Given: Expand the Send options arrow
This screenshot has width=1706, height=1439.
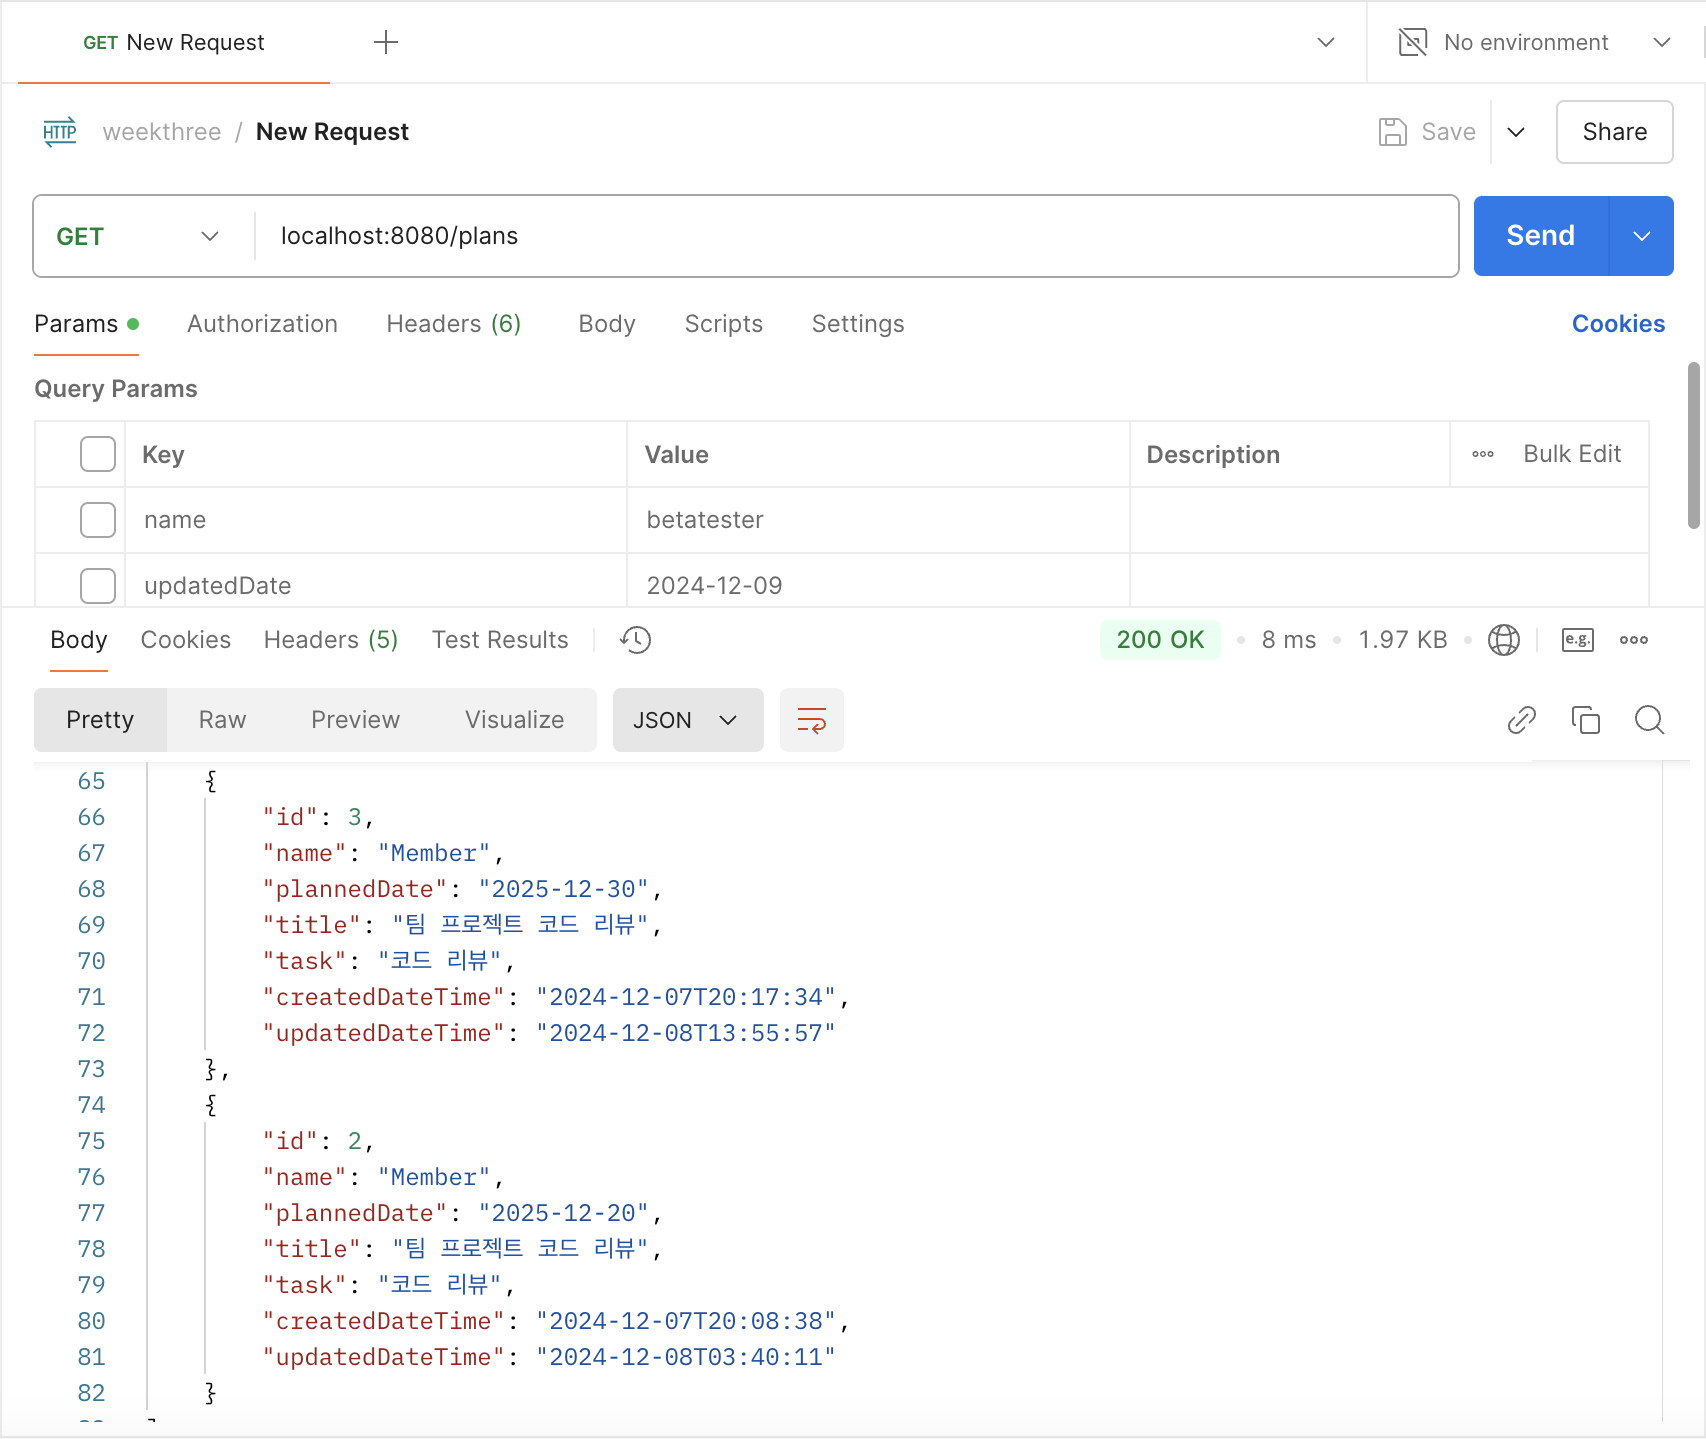Looking at the screenshot, I should pos(1641,236).
